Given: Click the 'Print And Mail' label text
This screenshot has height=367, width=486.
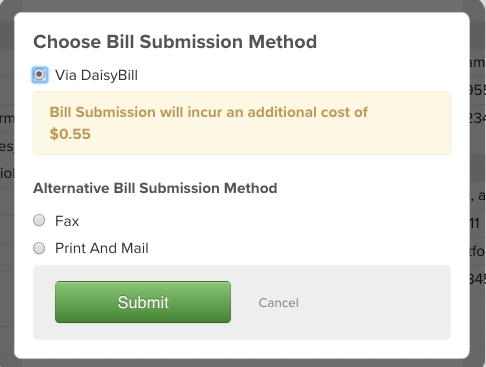Looking at the screenshot, I should coord(102,248).
